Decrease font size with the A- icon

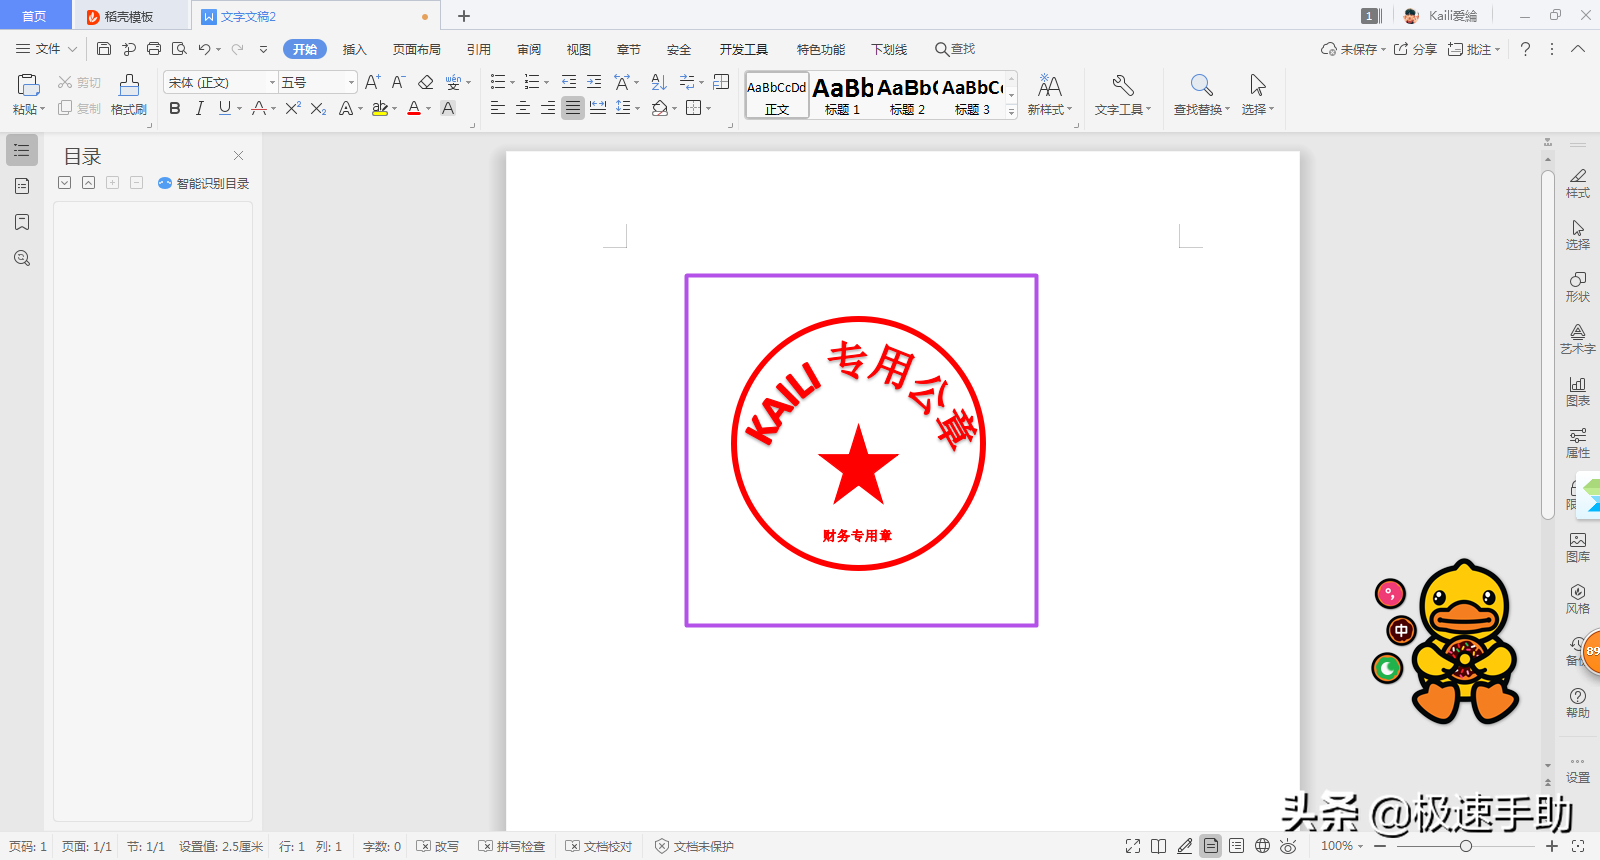pyautogui.click(x=398, y=82)
